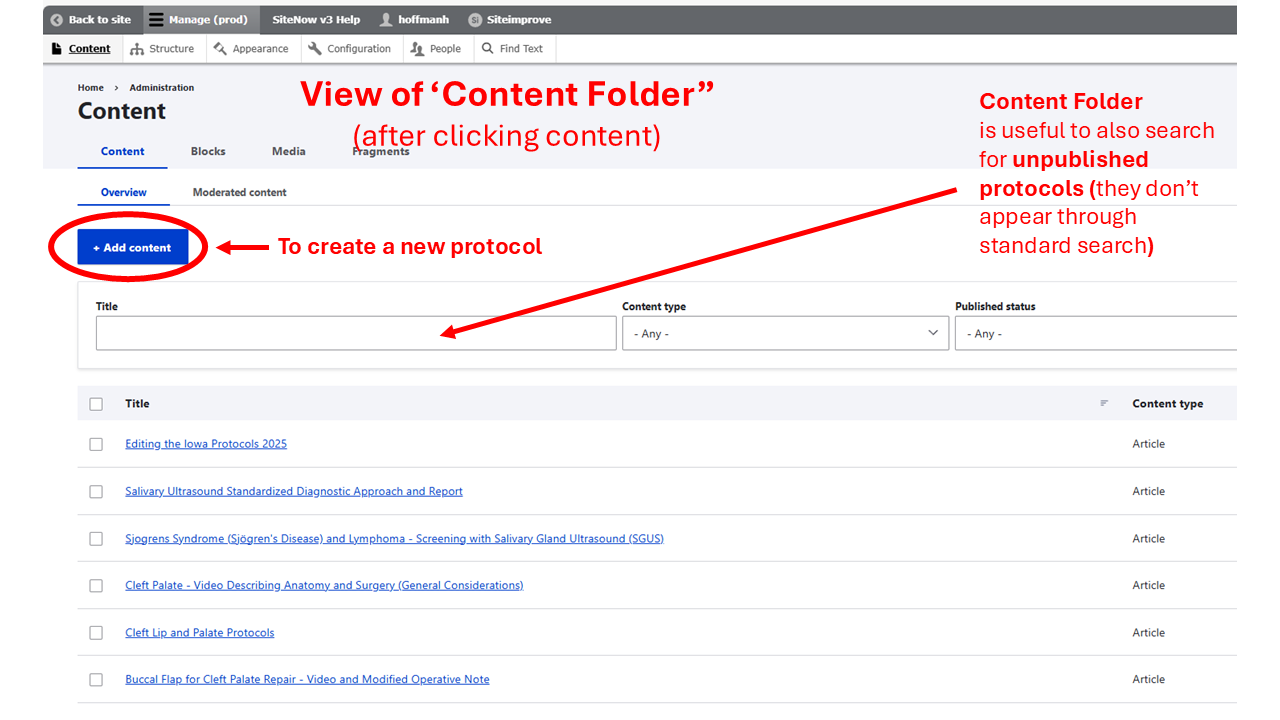Select the checkbox for Editing the Iowa Protocols 2025

click(96, 444)
